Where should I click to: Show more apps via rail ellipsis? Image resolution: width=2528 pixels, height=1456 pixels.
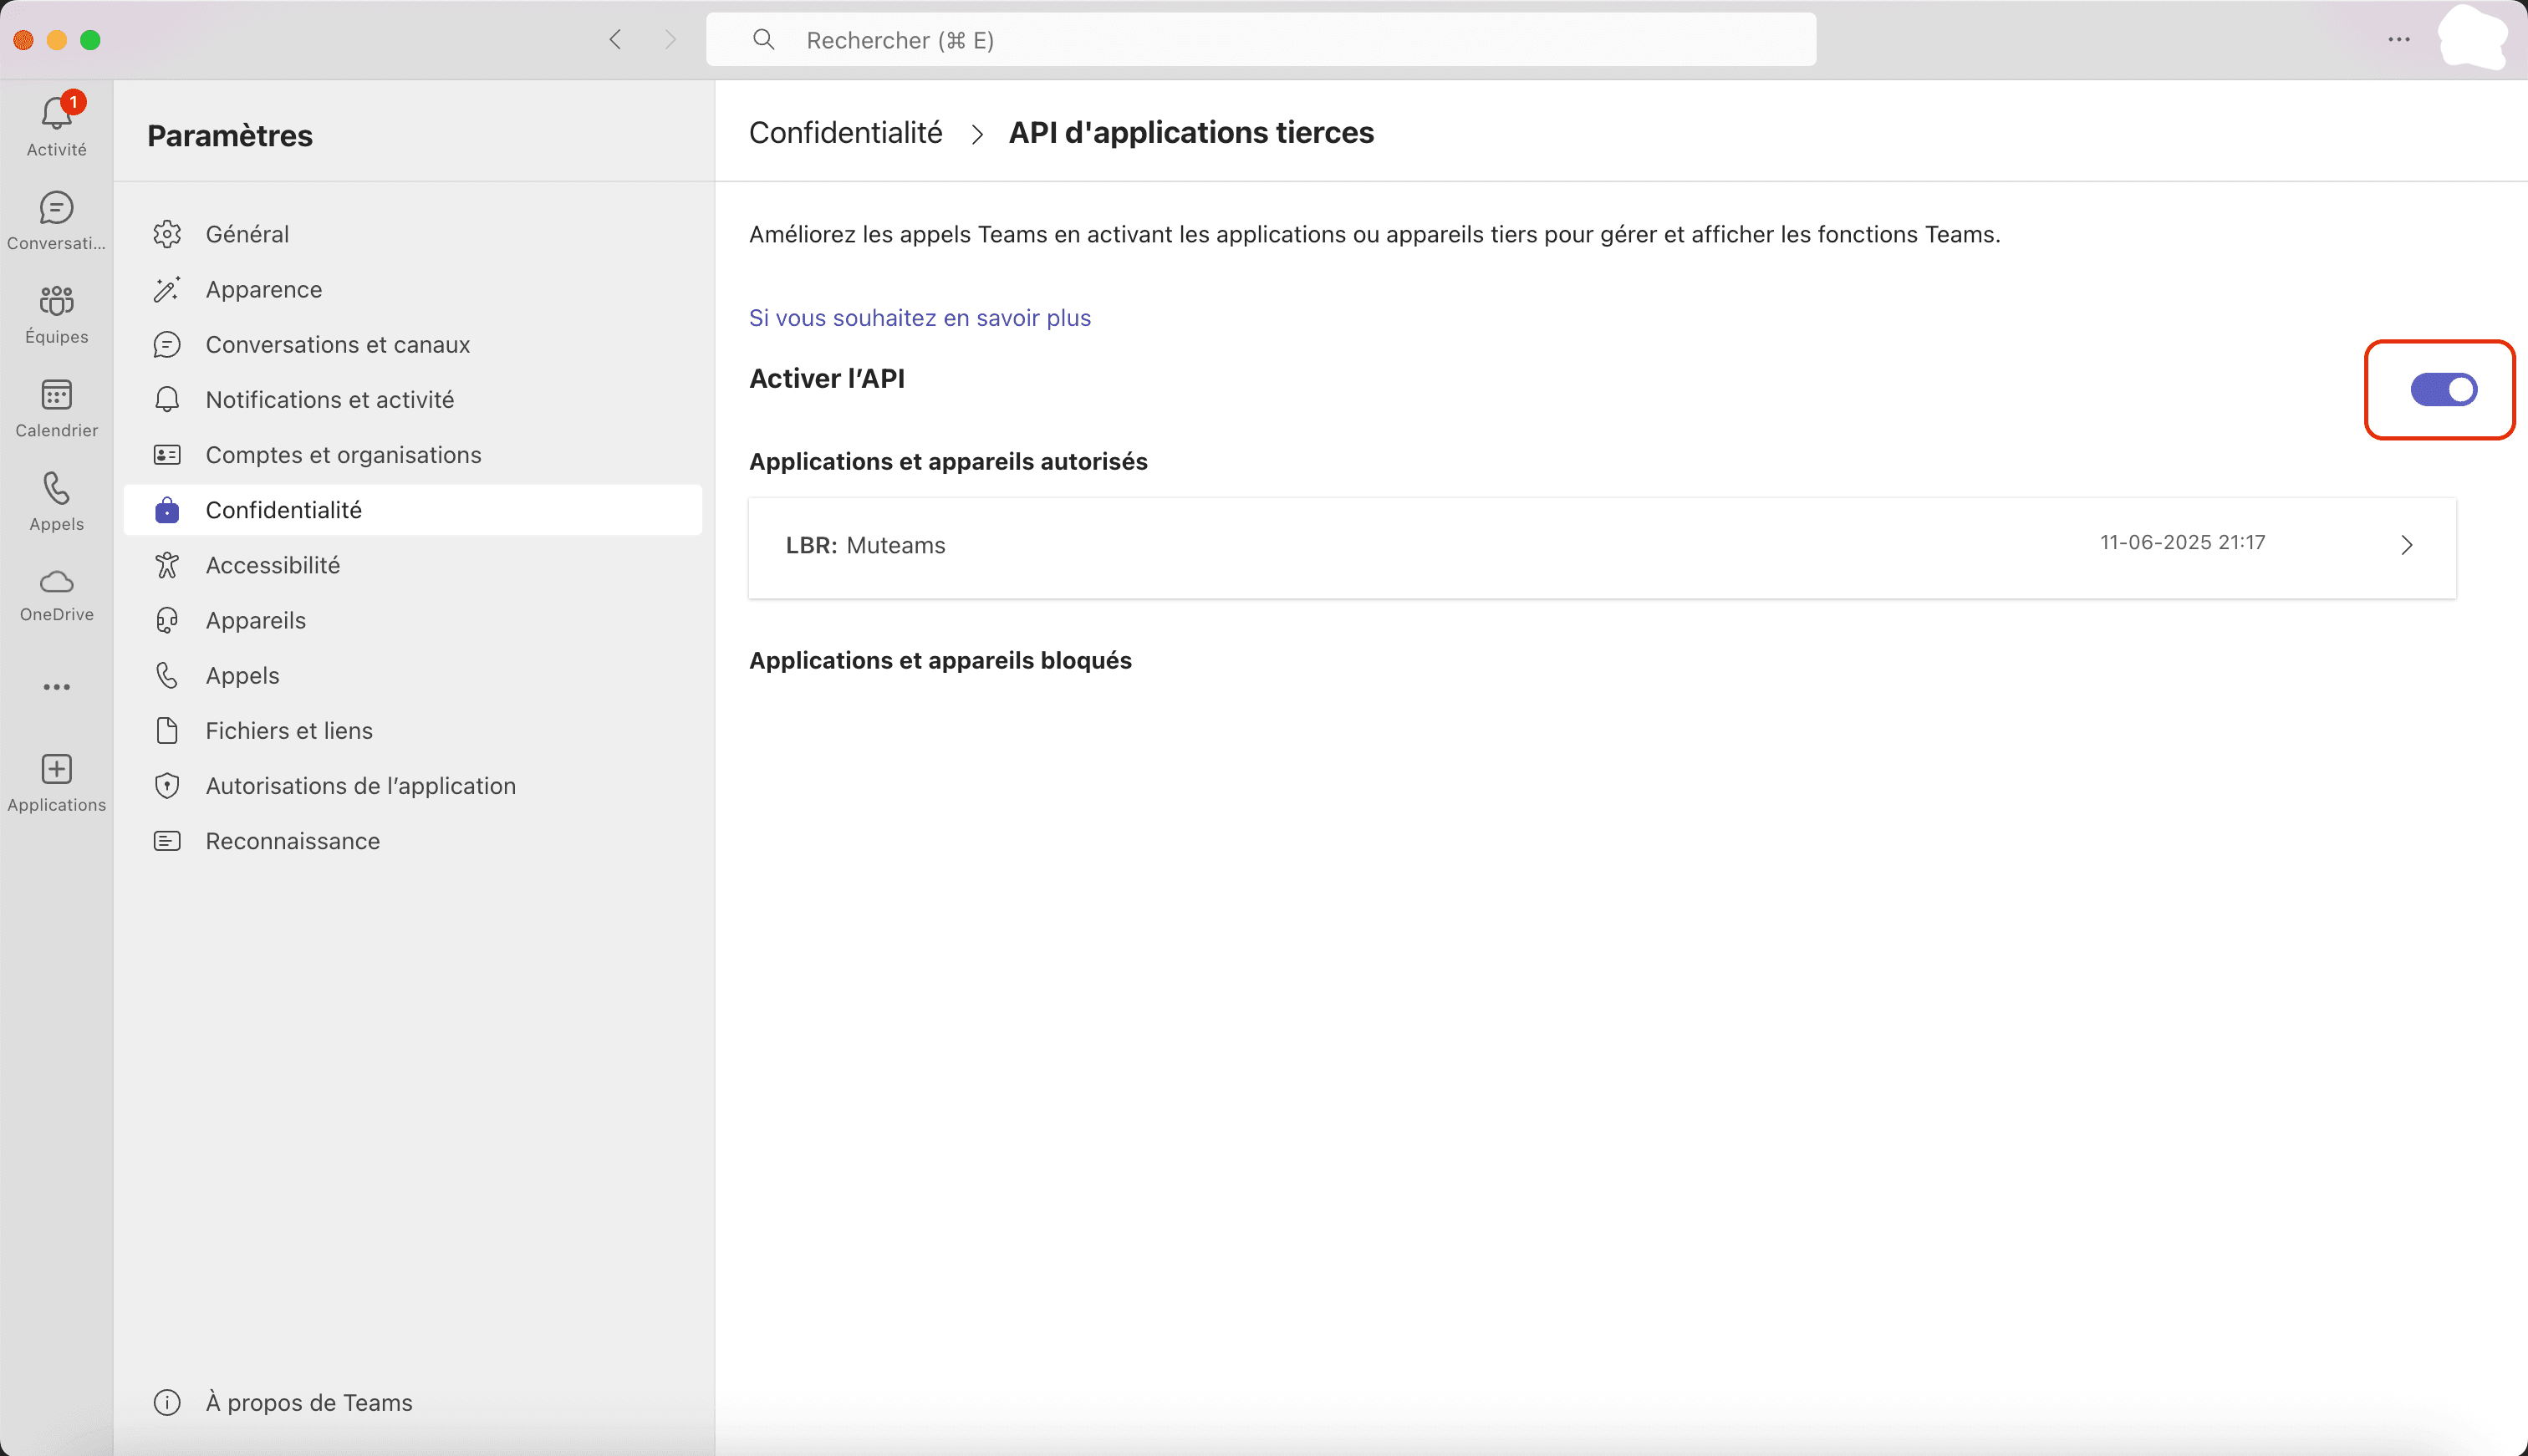tap(56, 687)
